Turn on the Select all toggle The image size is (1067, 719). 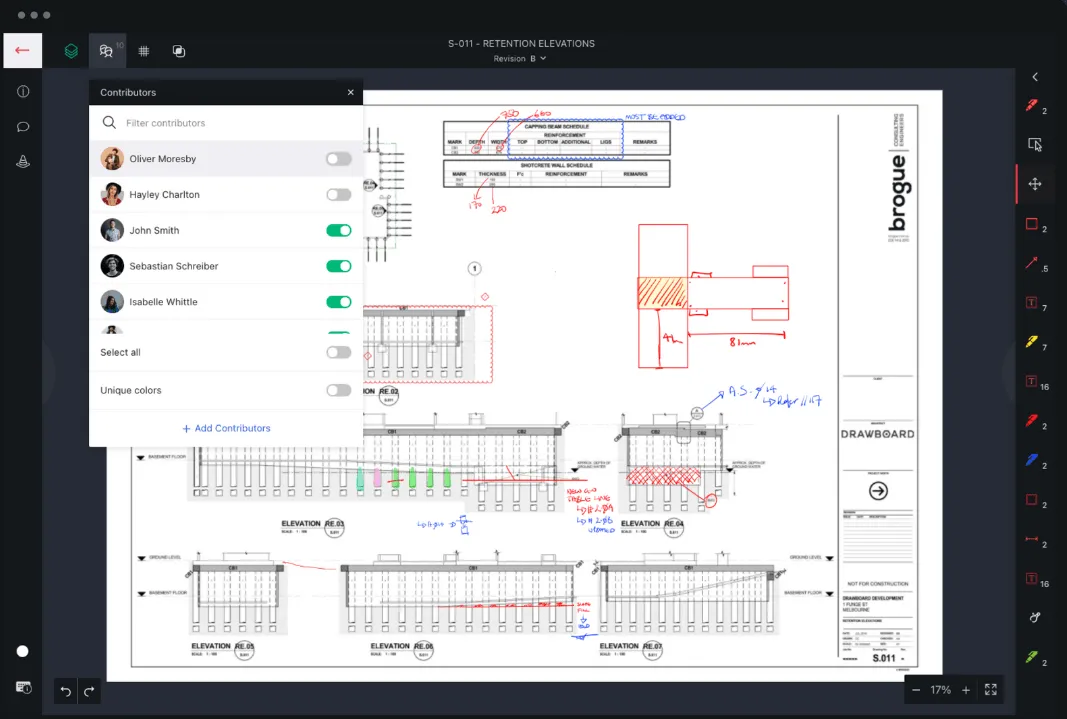338,352
